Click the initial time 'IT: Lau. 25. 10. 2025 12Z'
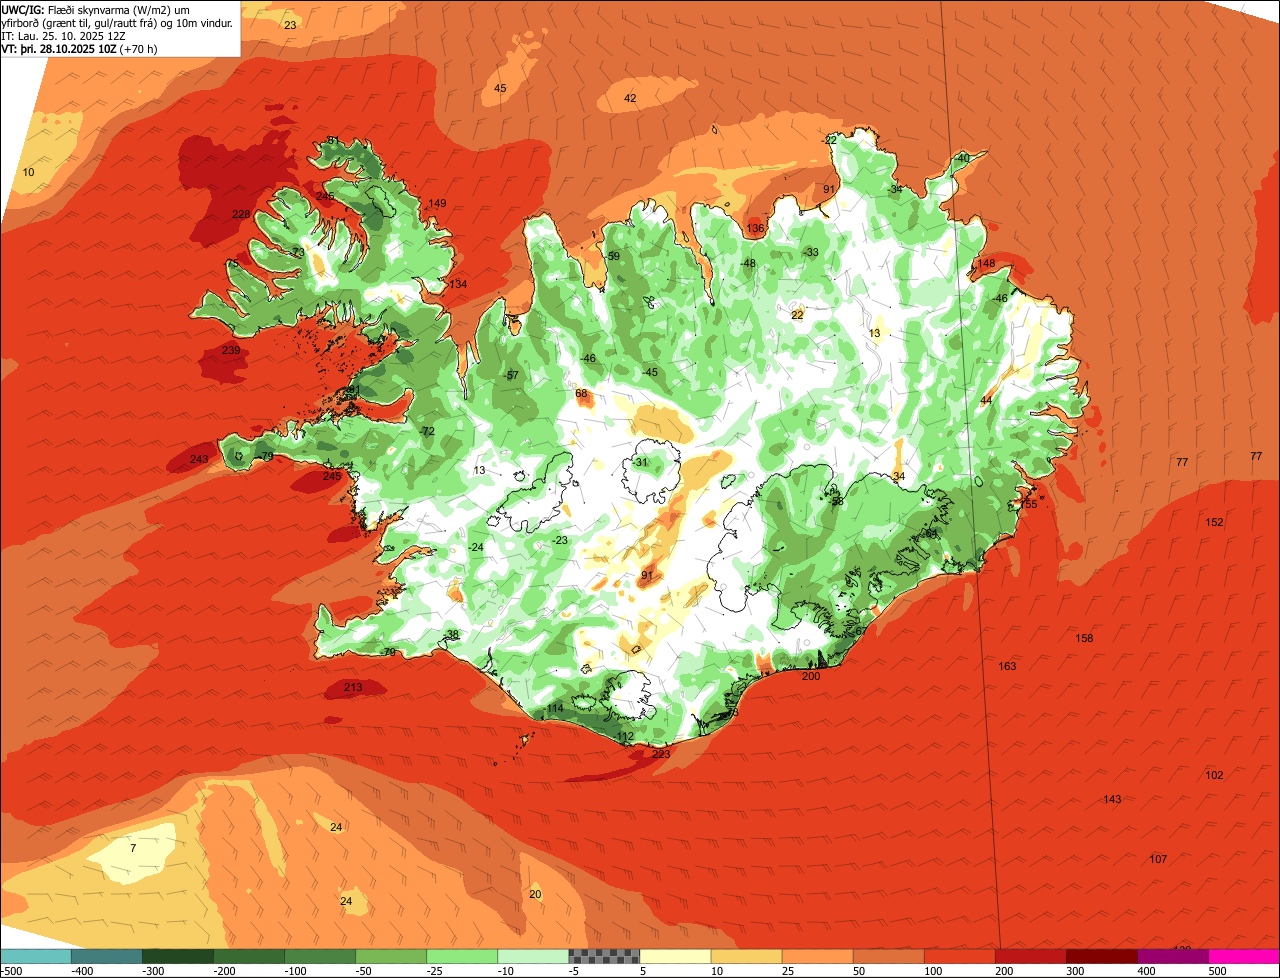This screenshot has width=1280, height=978. tap(64, 36)
